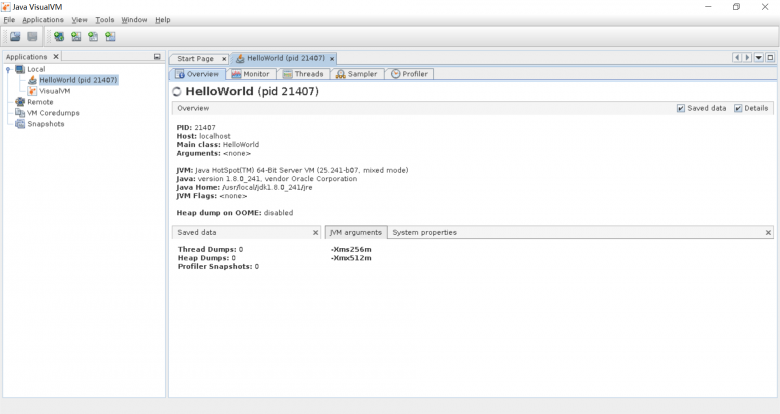
Task: Open the Threads tab
Action: click(302, 74)
